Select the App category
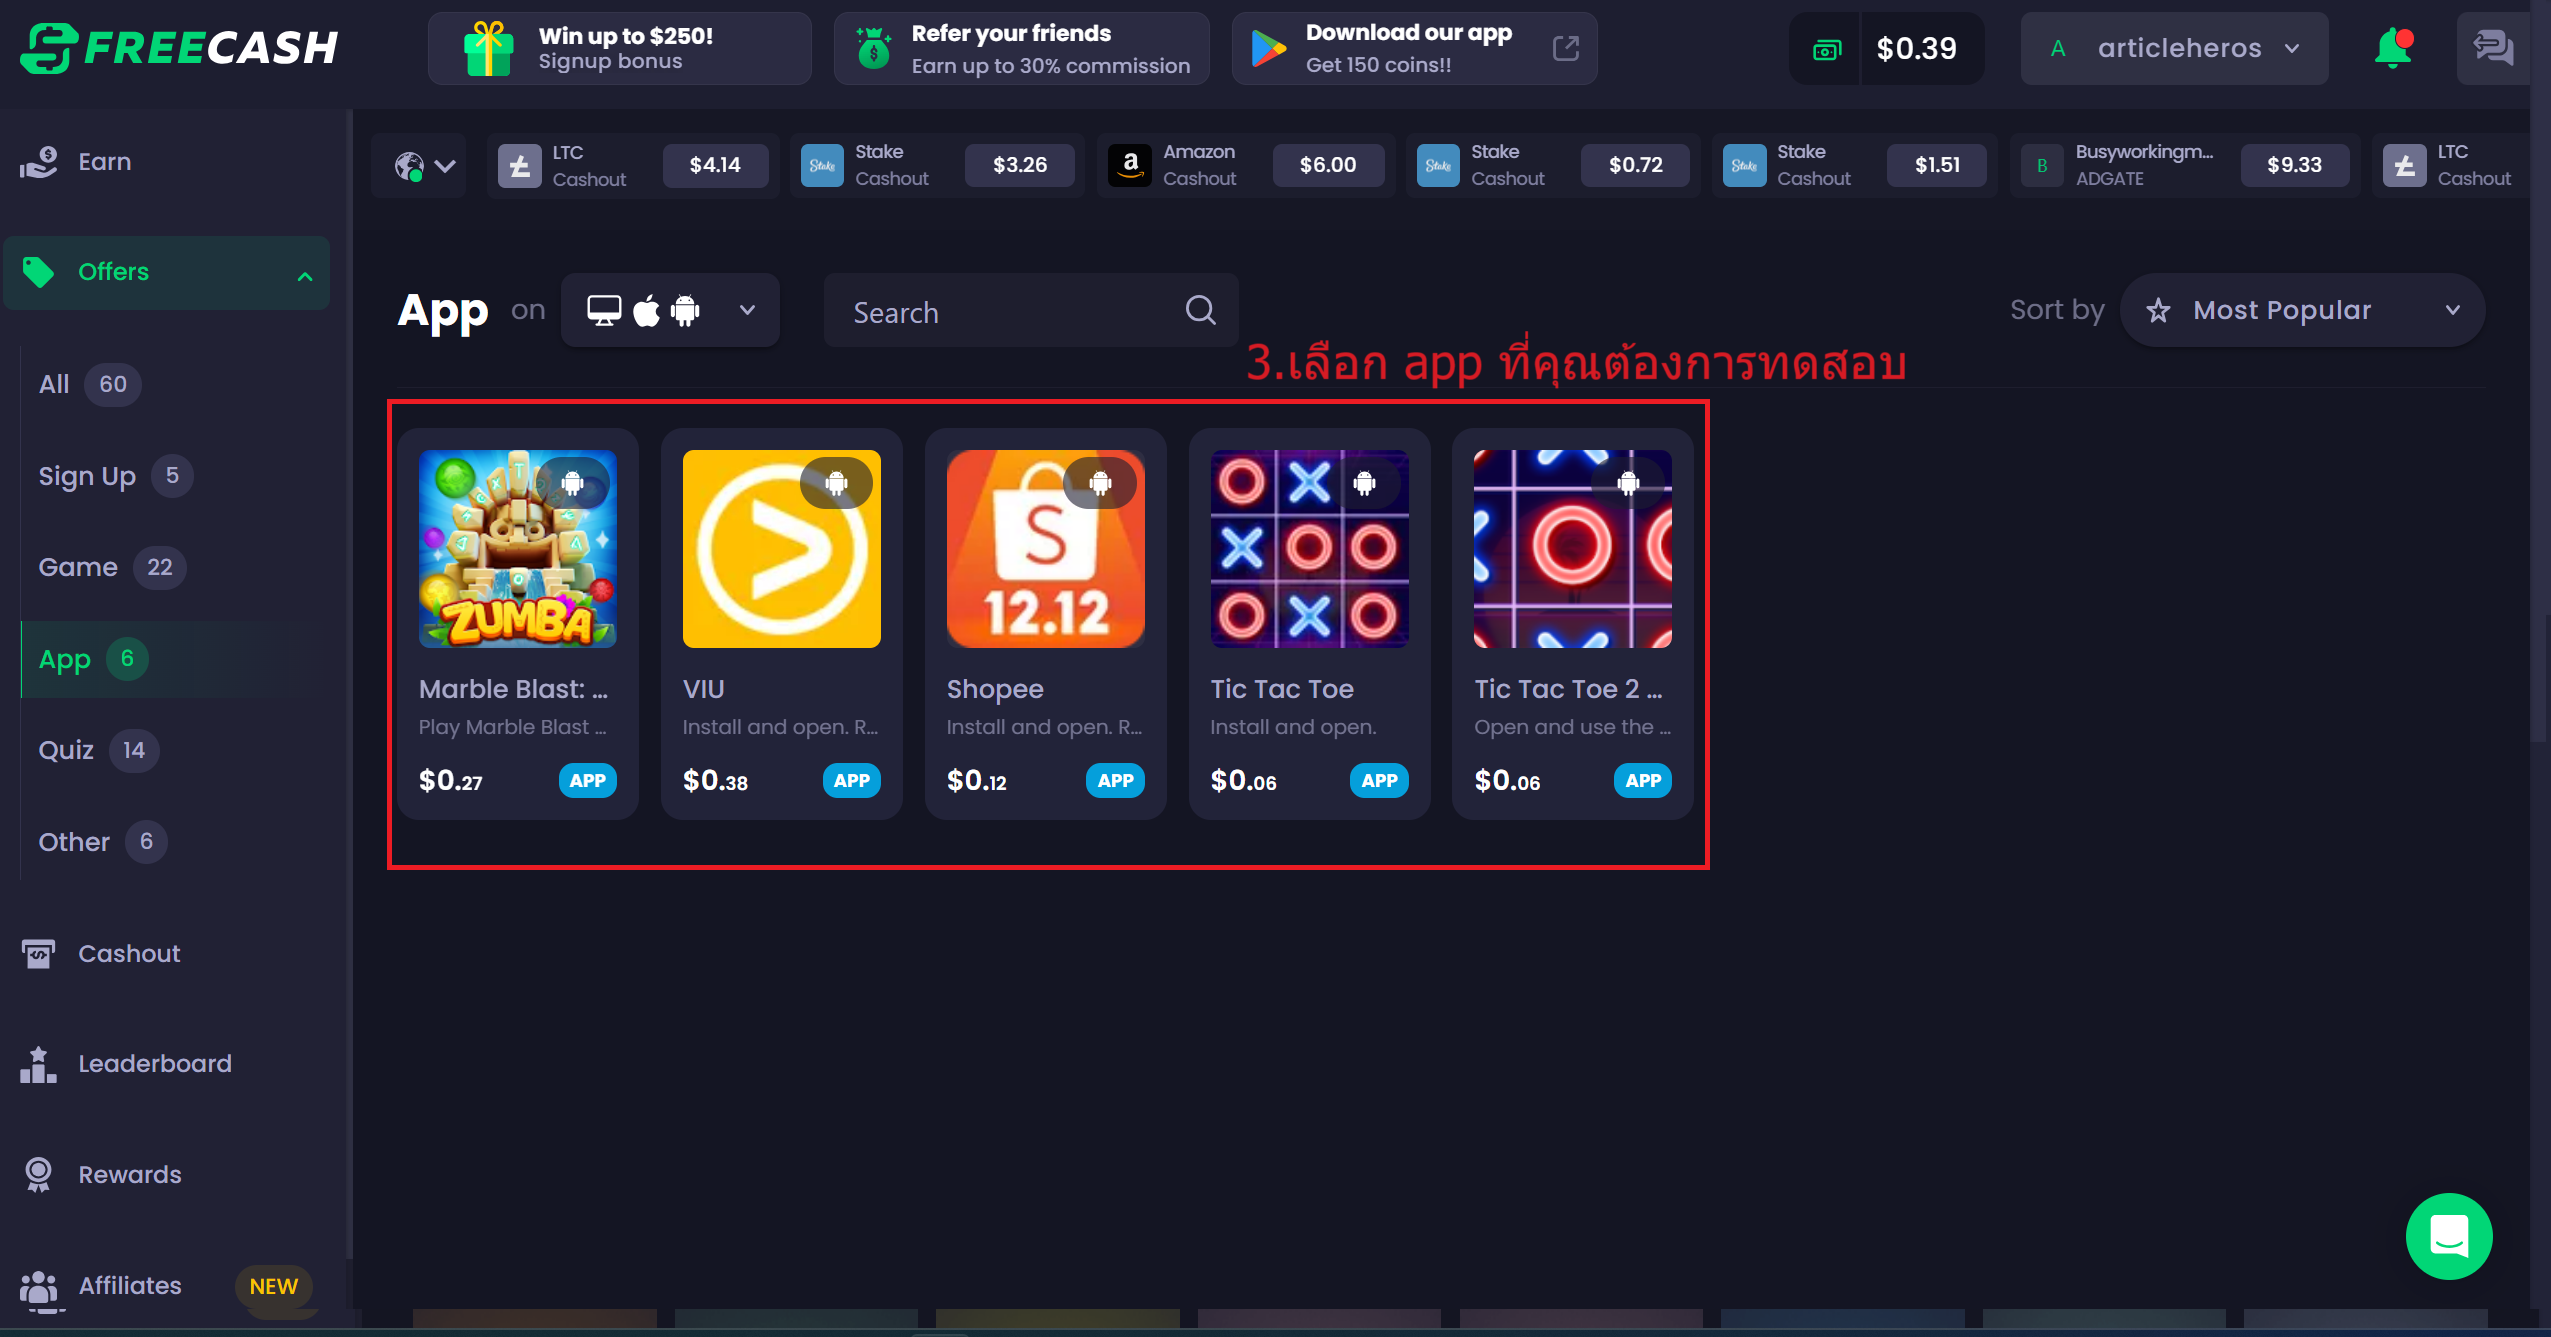 coord(93,659)
